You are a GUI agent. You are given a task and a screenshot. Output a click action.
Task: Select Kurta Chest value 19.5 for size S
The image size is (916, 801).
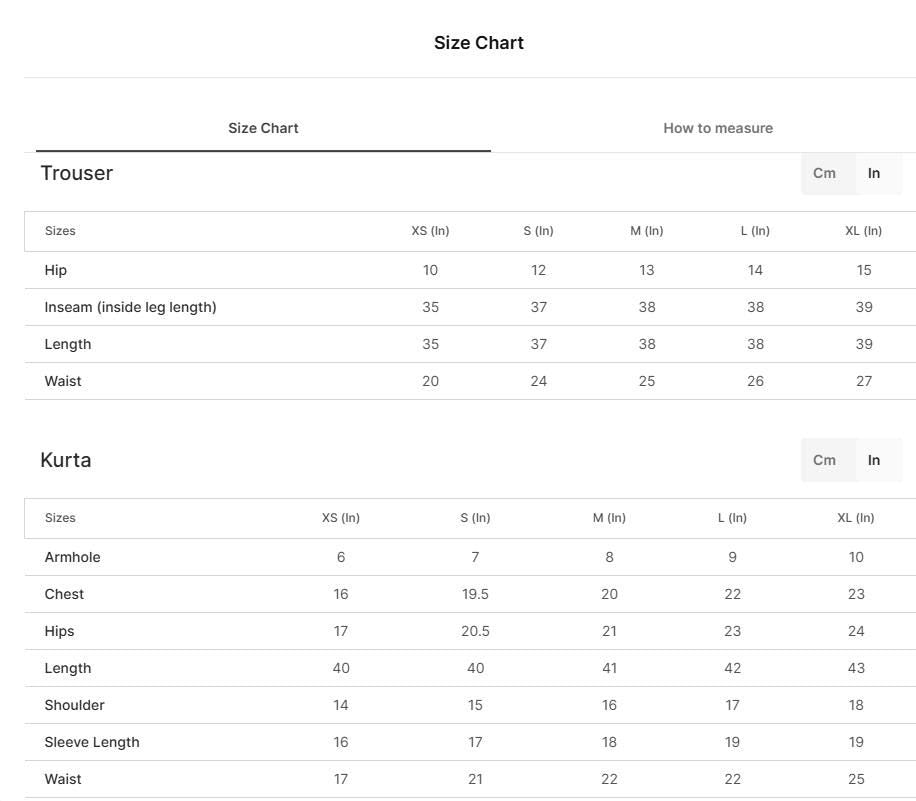point(475,594)
